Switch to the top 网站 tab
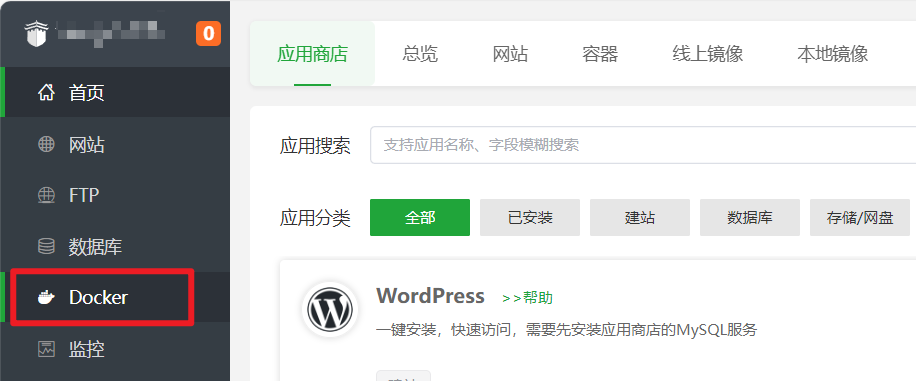 pos(510,54)
